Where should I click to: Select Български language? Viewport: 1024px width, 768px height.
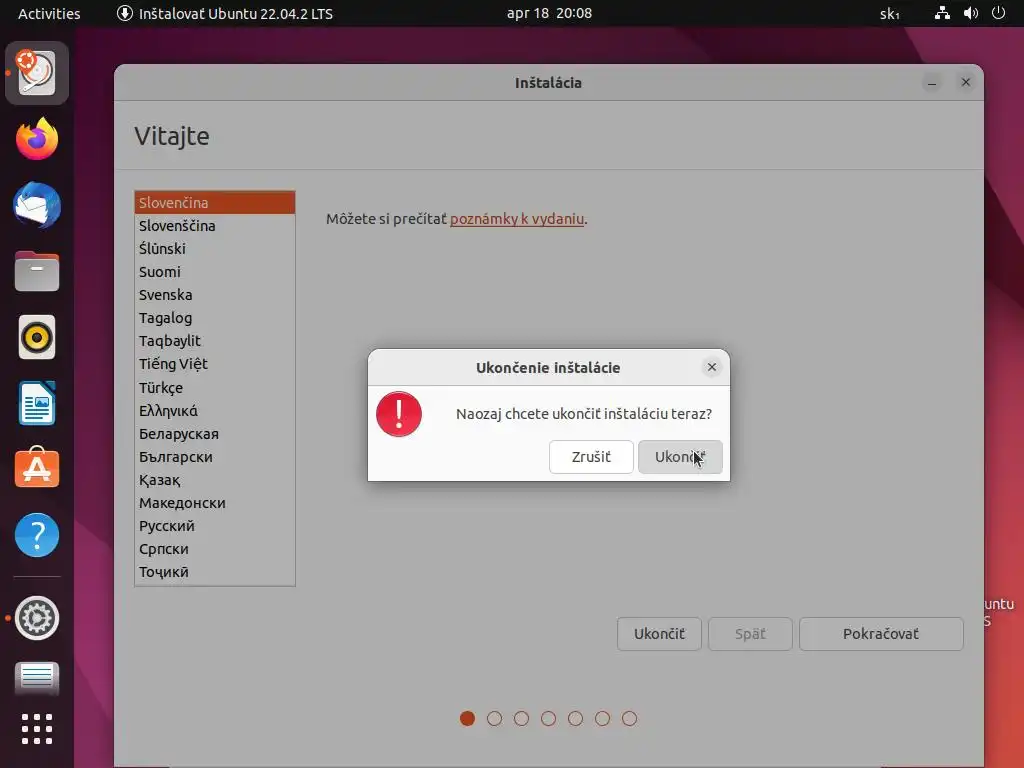pos(215,456)
